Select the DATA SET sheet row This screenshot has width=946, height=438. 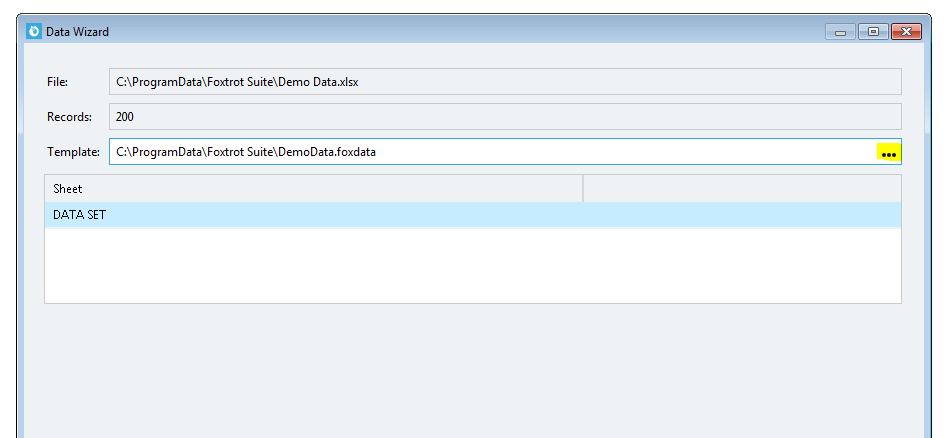(x=473, y=215)
